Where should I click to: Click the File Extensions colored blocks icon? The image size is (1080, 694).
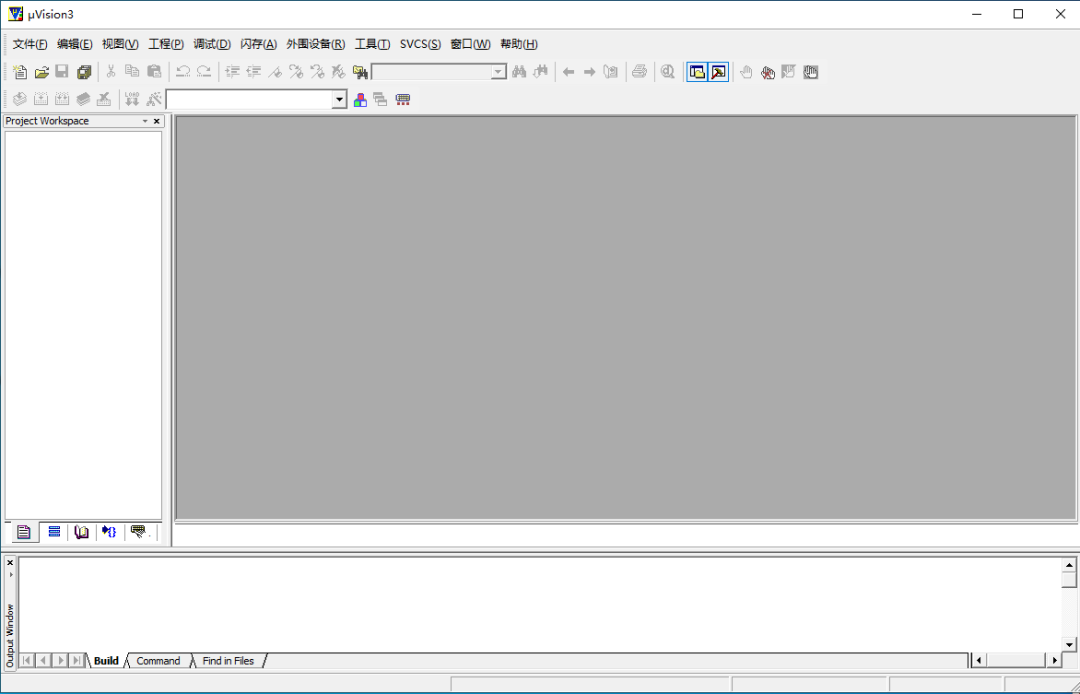(x=360, y=100)
